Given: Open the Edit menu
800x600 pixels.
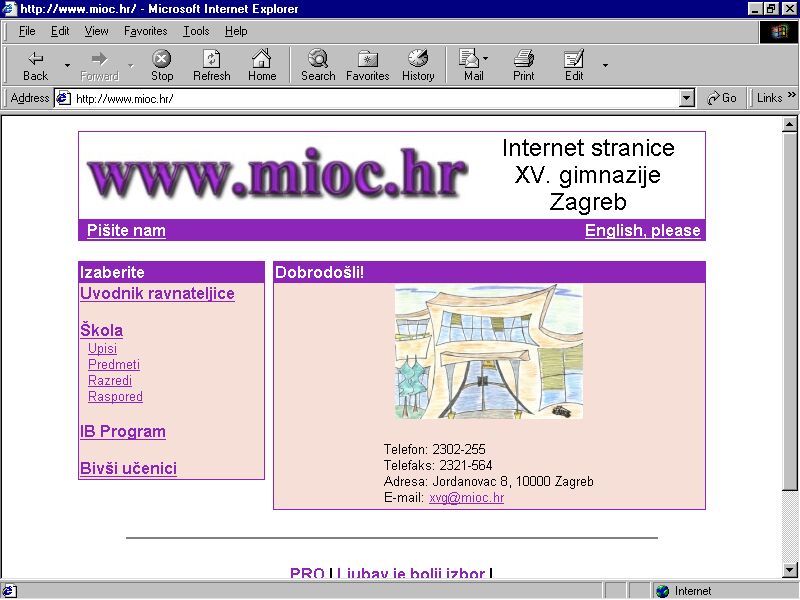Looking at the screenshot, I should tap(60, 31).
